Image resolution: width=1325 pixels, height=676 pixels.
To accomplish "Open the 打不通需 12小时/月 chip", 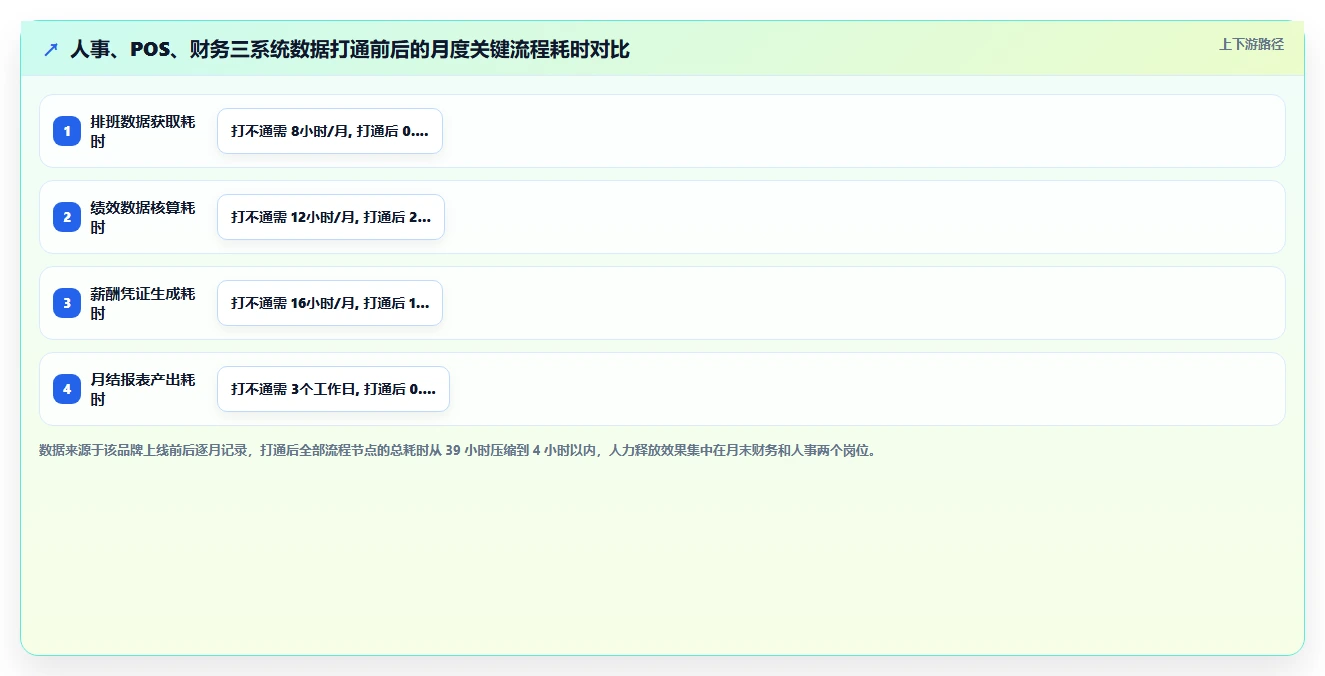I will [331, 217].
